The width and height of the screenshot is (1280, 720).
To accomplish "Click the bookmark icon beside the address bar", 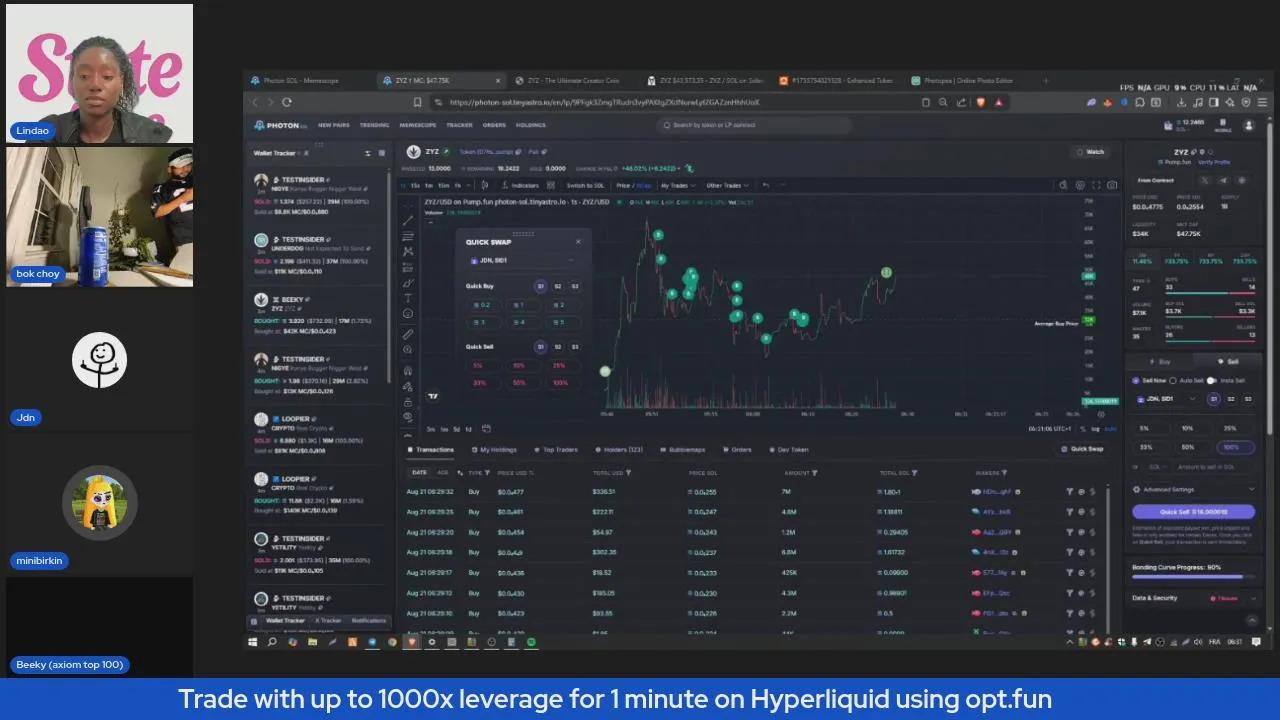I will click(x=417, y=102).
